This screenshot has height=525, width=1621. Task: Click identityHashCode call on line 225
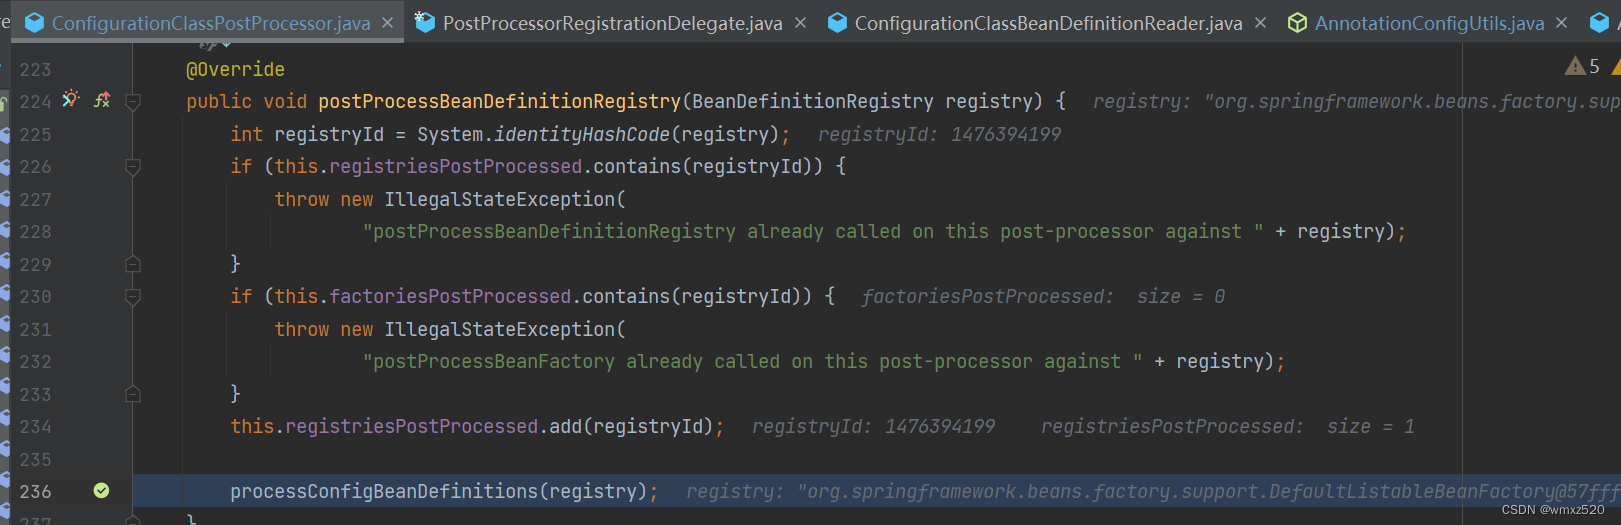tap(581, 134)
